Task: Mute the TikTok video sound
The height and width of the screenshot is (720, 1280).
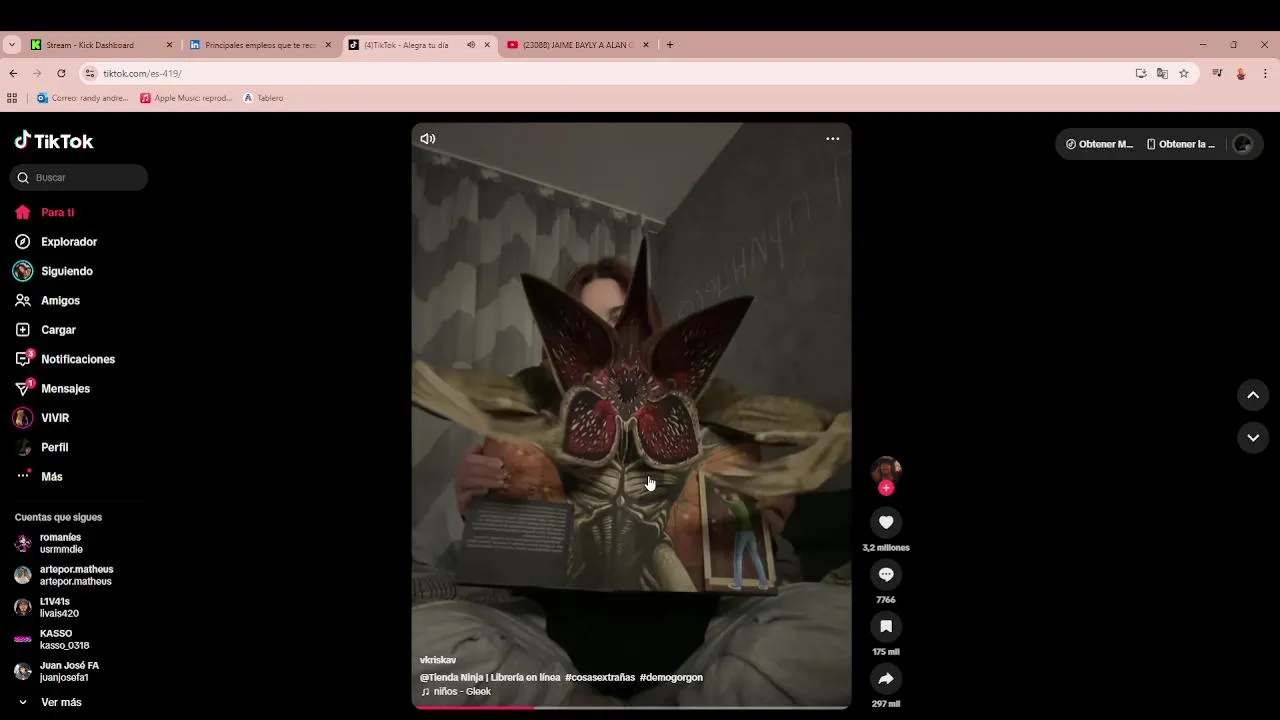Action: 428,139
